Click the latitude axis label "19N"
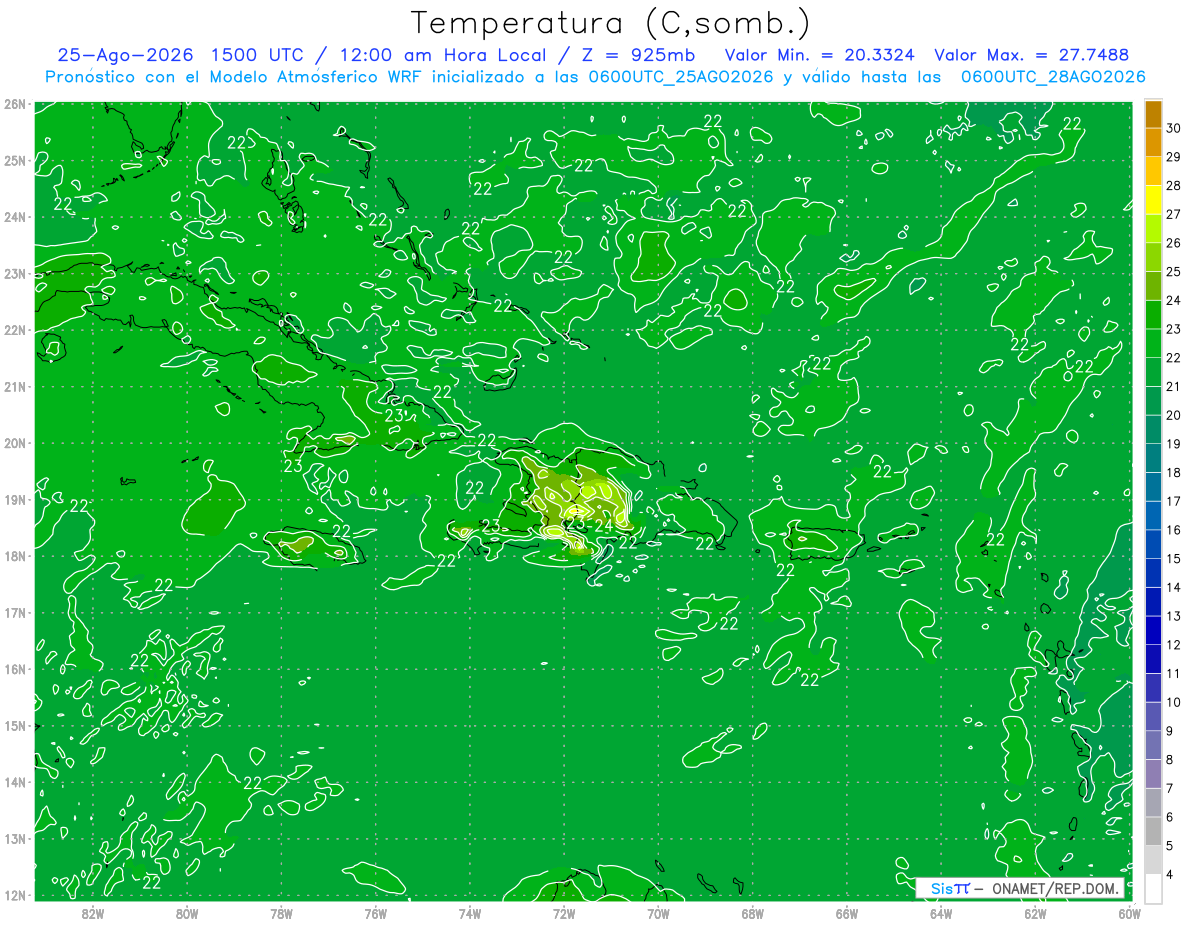The height and width of the screenshot is (927, 1200). [15, 499]
